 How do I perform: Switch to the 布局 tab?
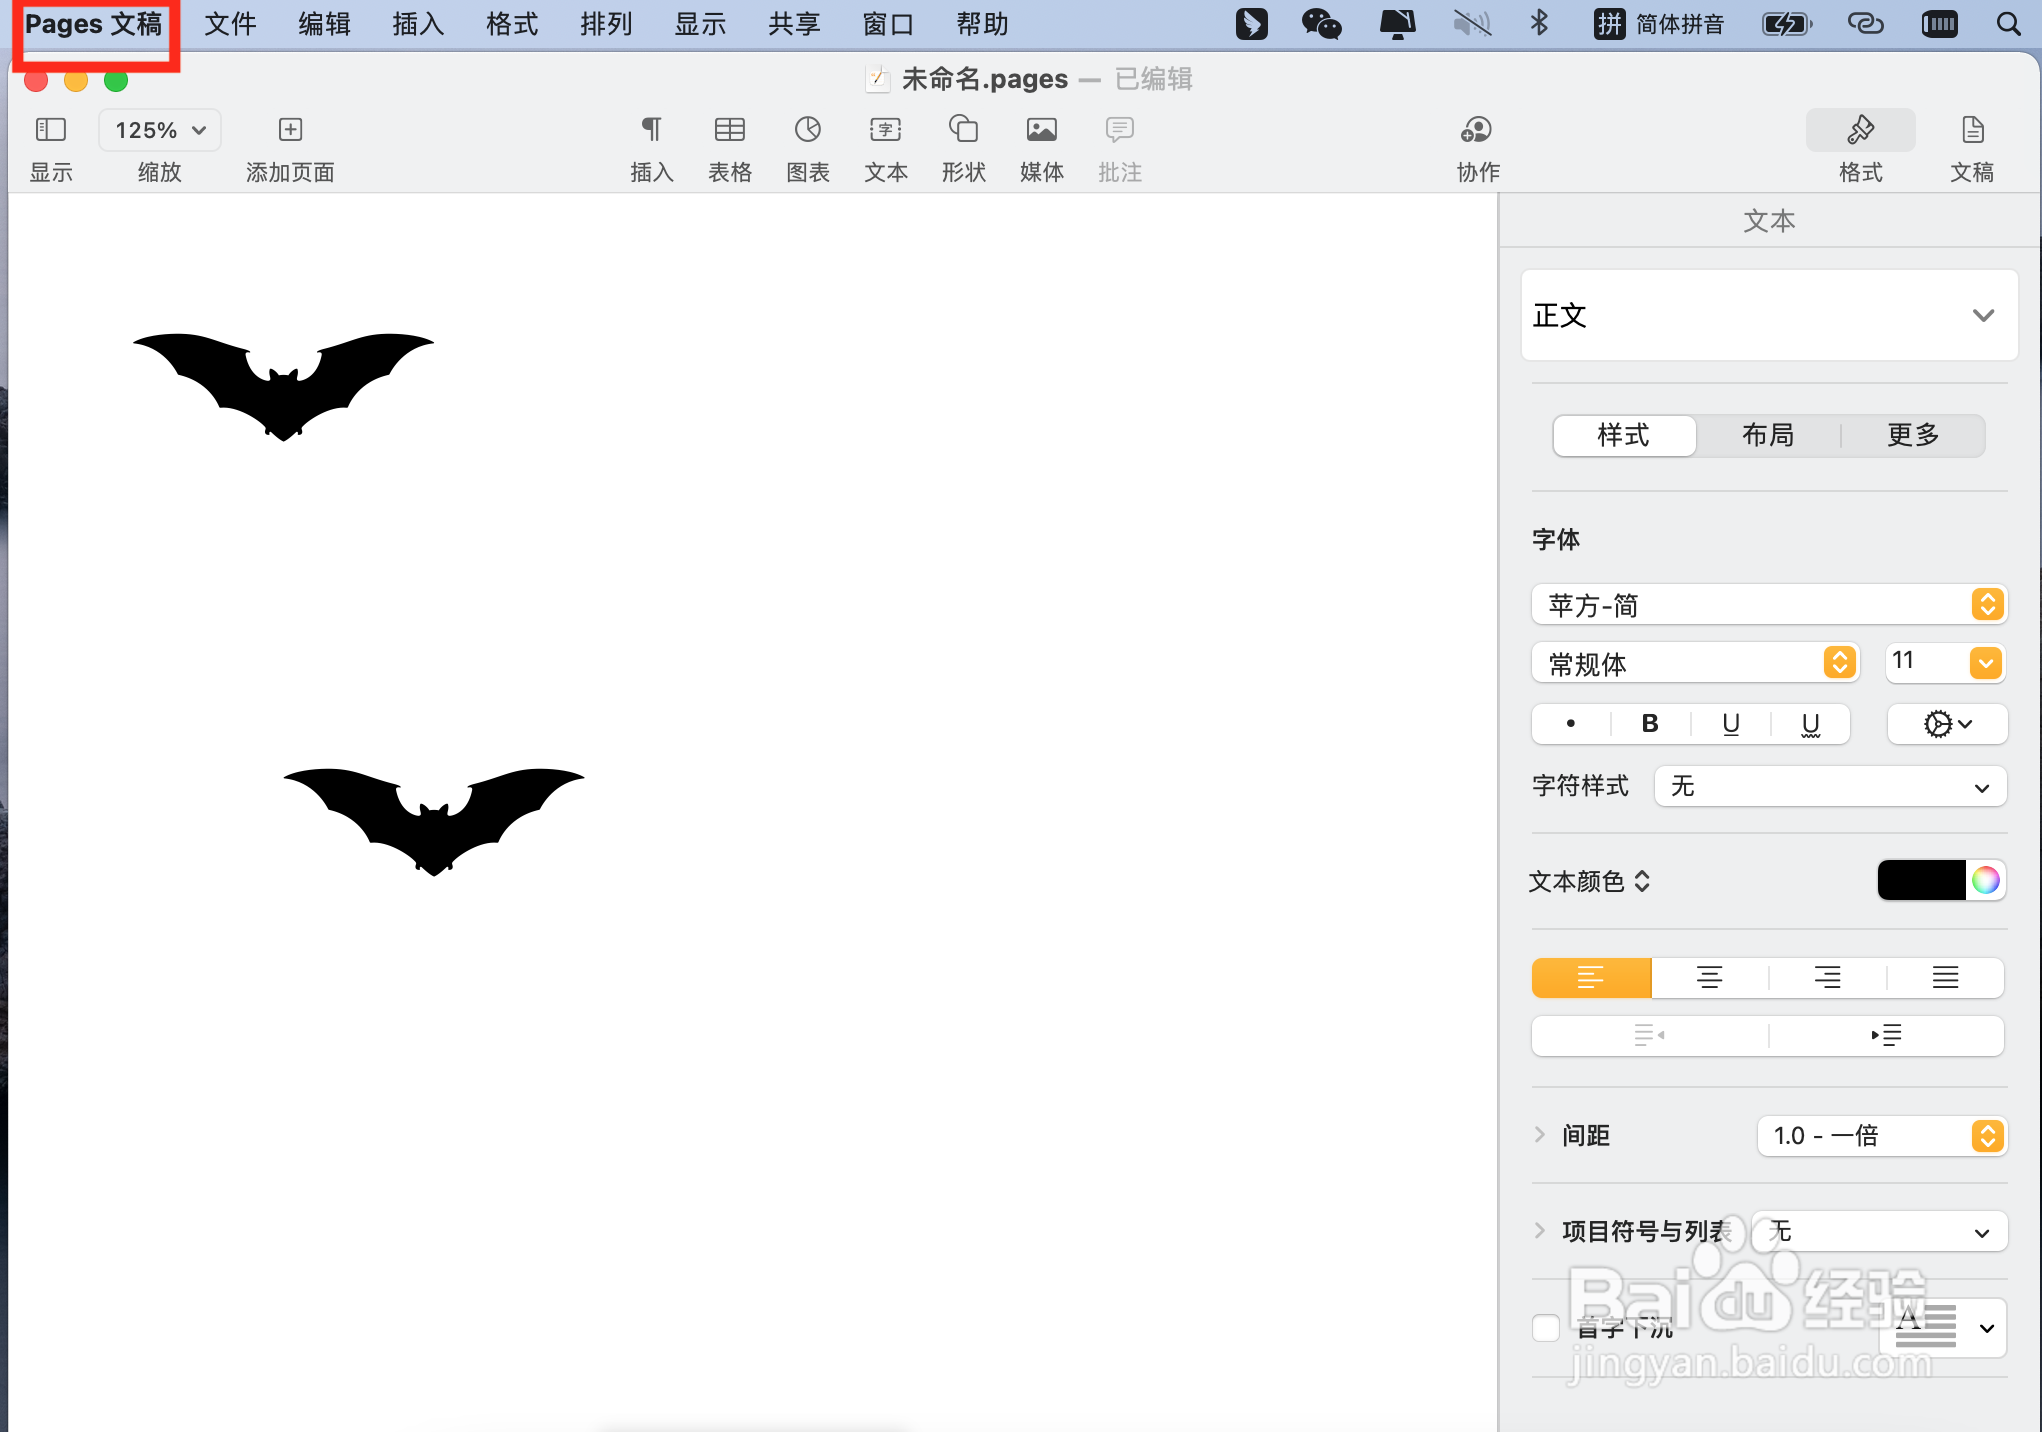coord(1768,435)
